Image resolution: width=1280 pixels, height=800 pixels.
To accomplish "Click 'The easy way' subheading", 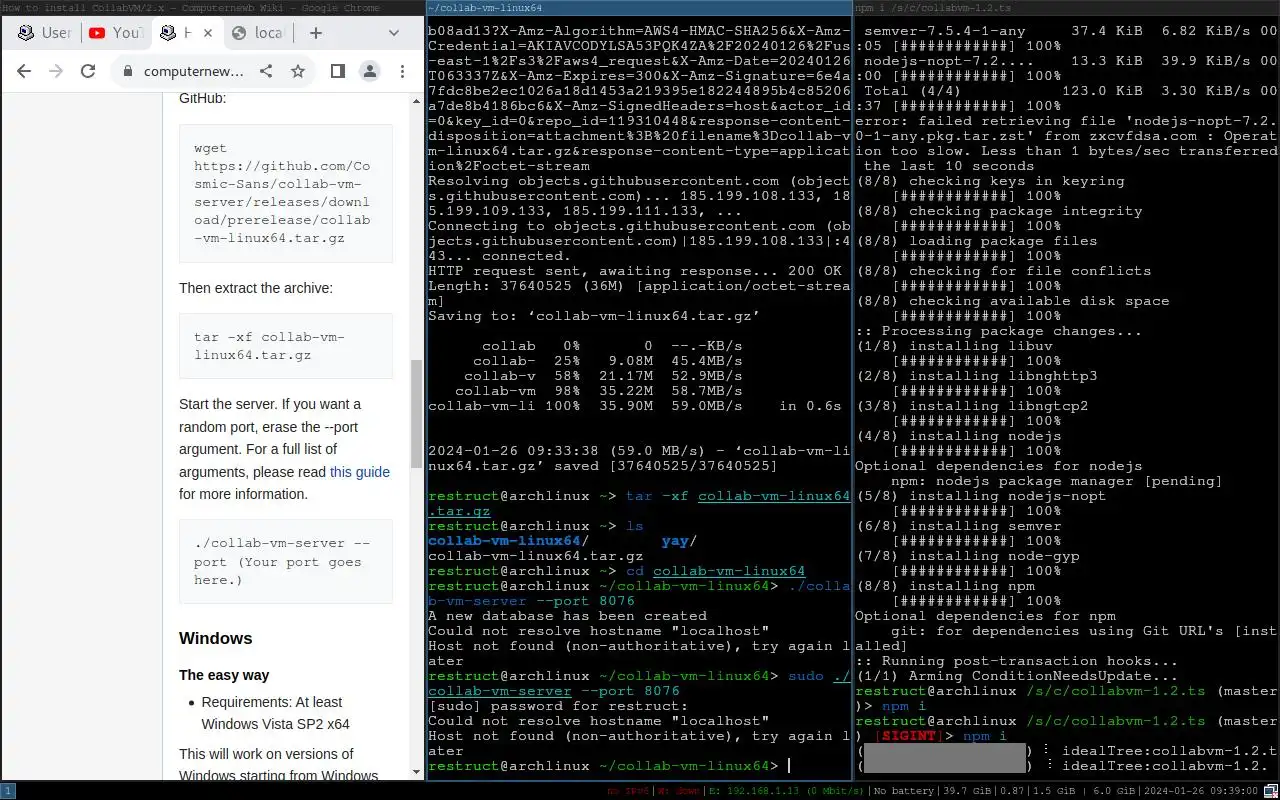I will click(224, 675).
